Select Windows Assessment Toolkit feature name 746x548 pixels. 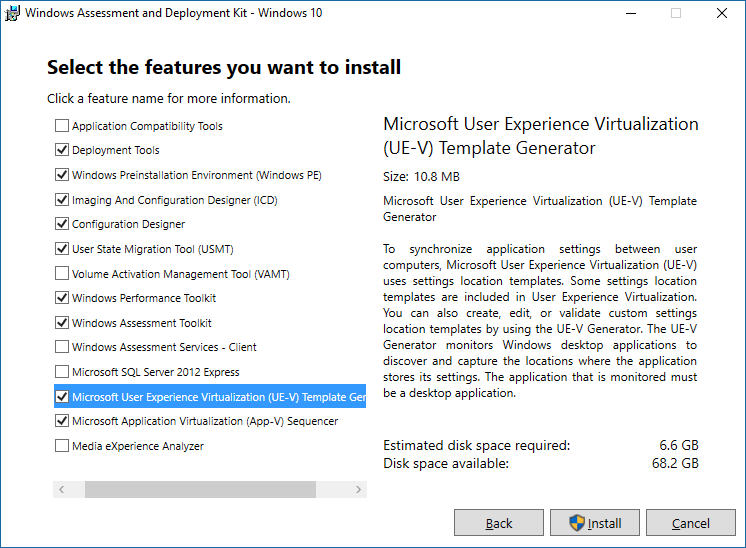pos(142,323)
